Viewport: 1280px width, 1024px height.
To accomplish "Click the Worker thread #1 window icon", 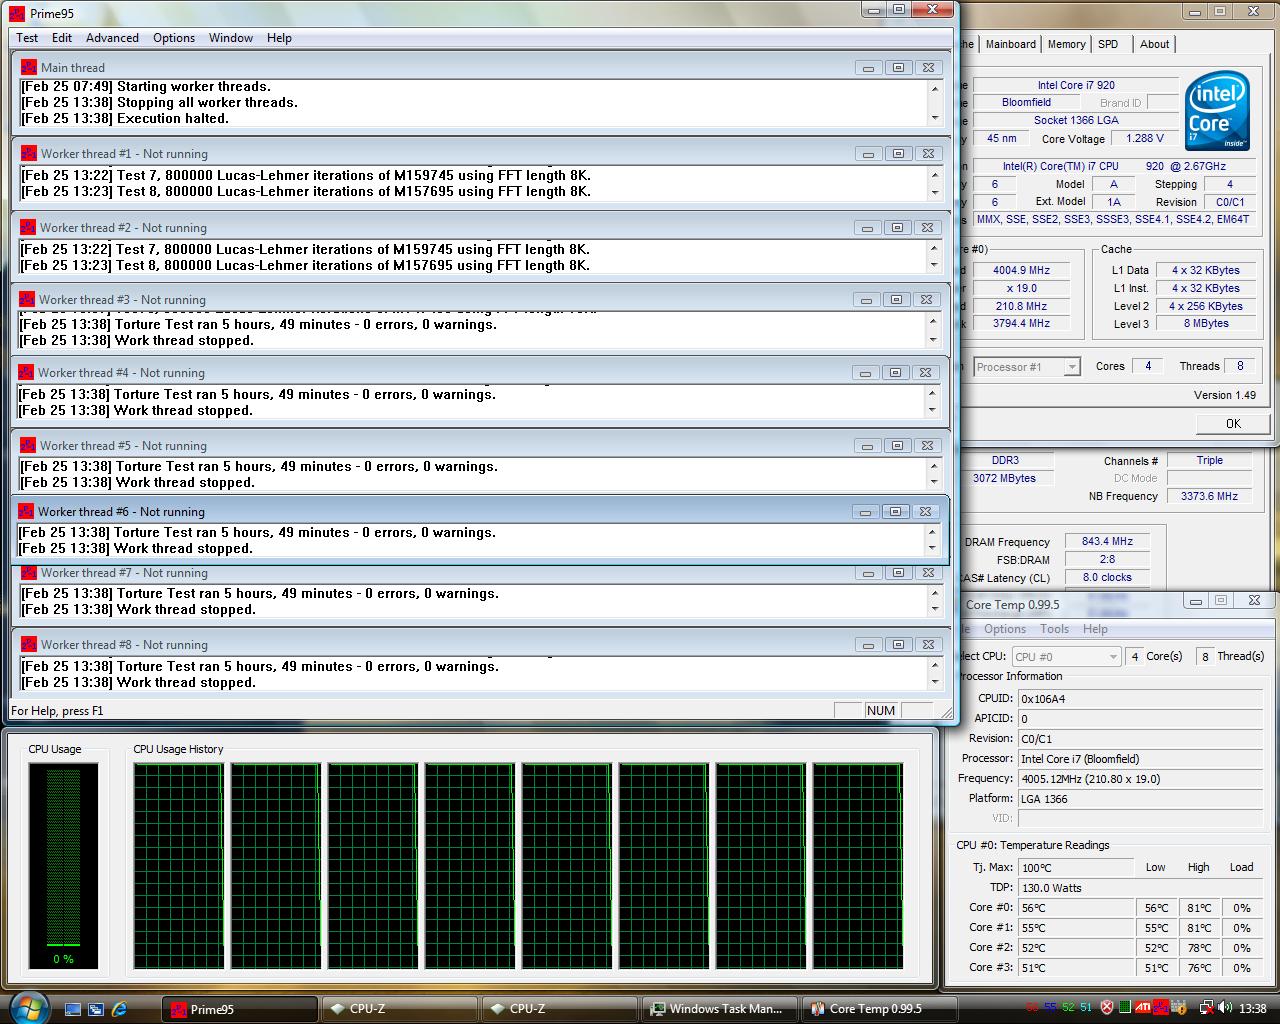I will (29, 153).
